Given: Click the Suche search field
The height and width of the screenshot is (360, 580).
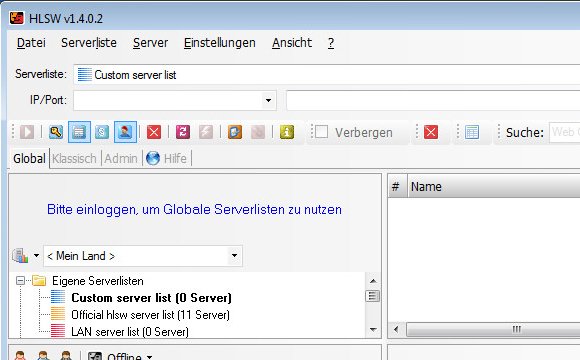Looking at the screenshot, I should click(564, 132).
